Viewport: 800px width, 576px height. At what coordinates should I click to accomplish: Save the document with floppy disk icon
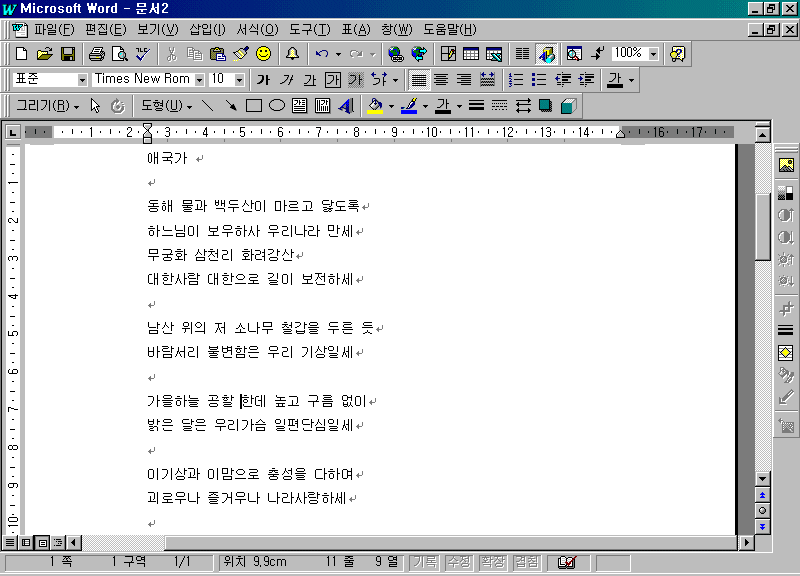click(x=68, y=54)
